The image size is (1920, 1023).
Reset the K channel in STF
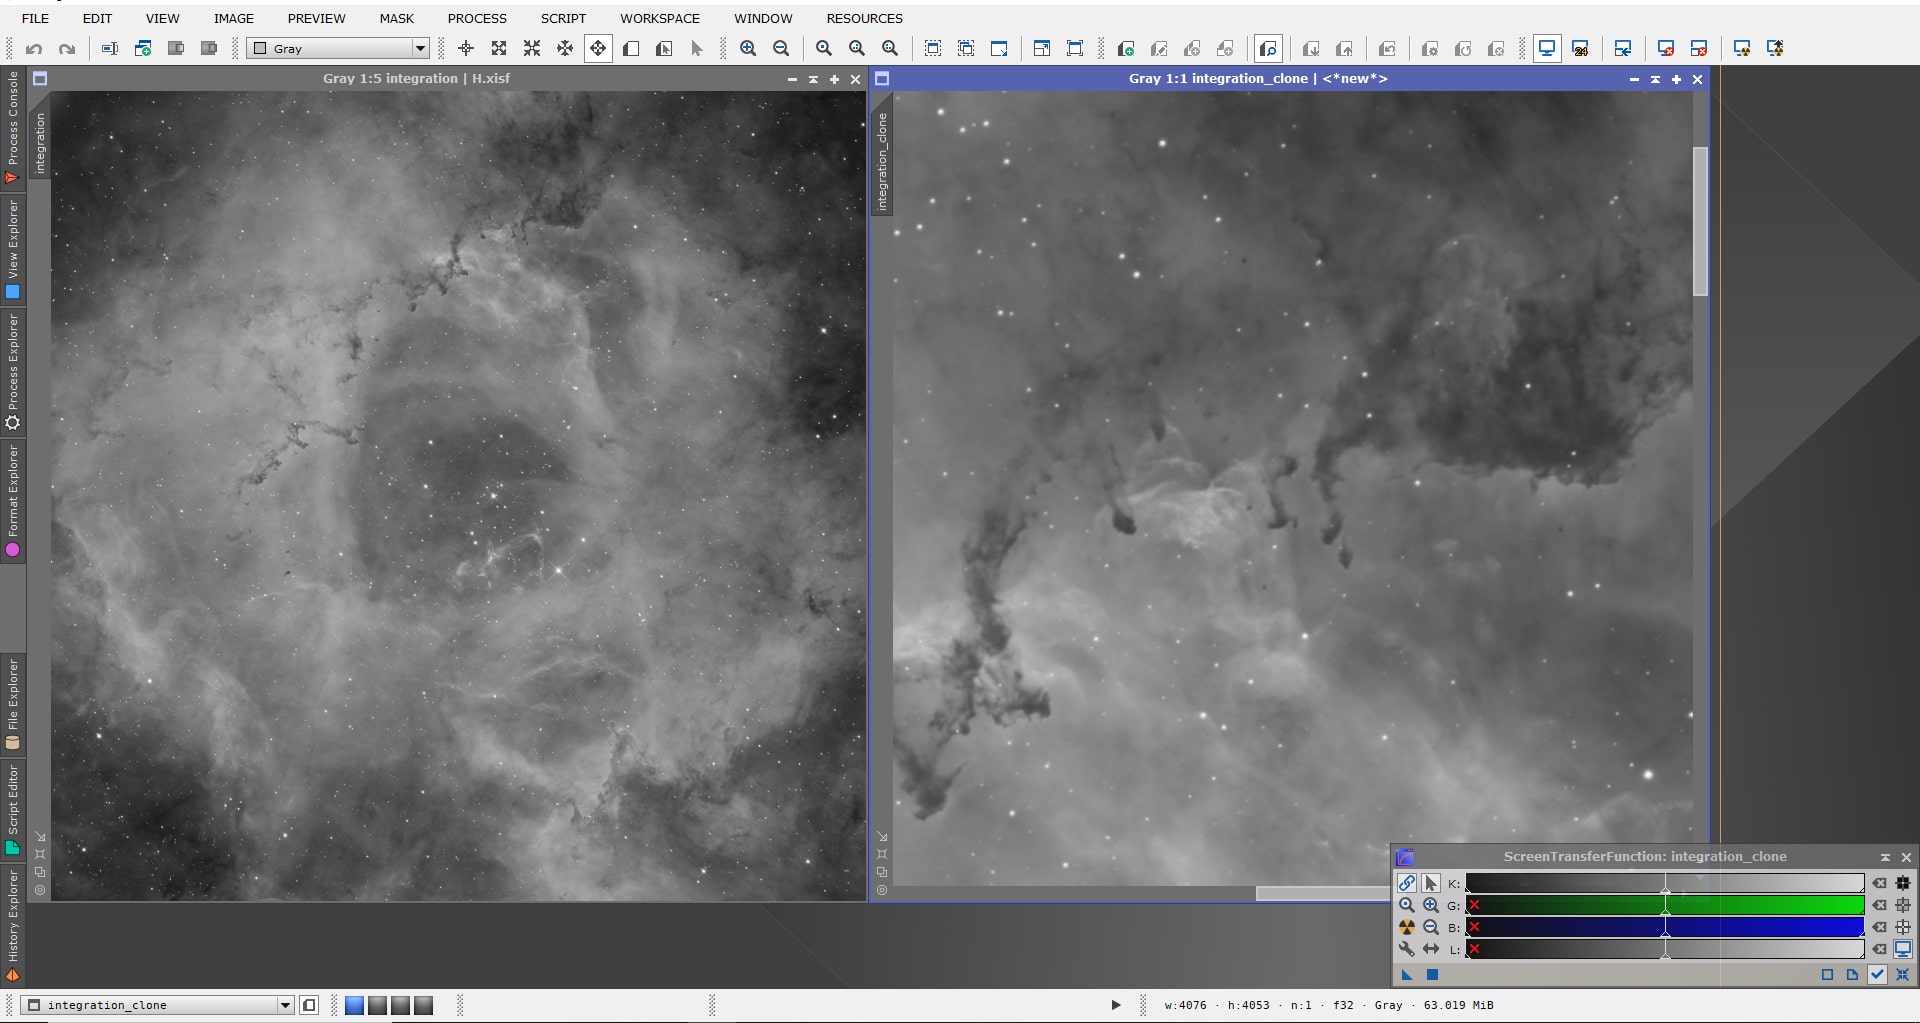pyautogui.click(x=1880, y=883)
